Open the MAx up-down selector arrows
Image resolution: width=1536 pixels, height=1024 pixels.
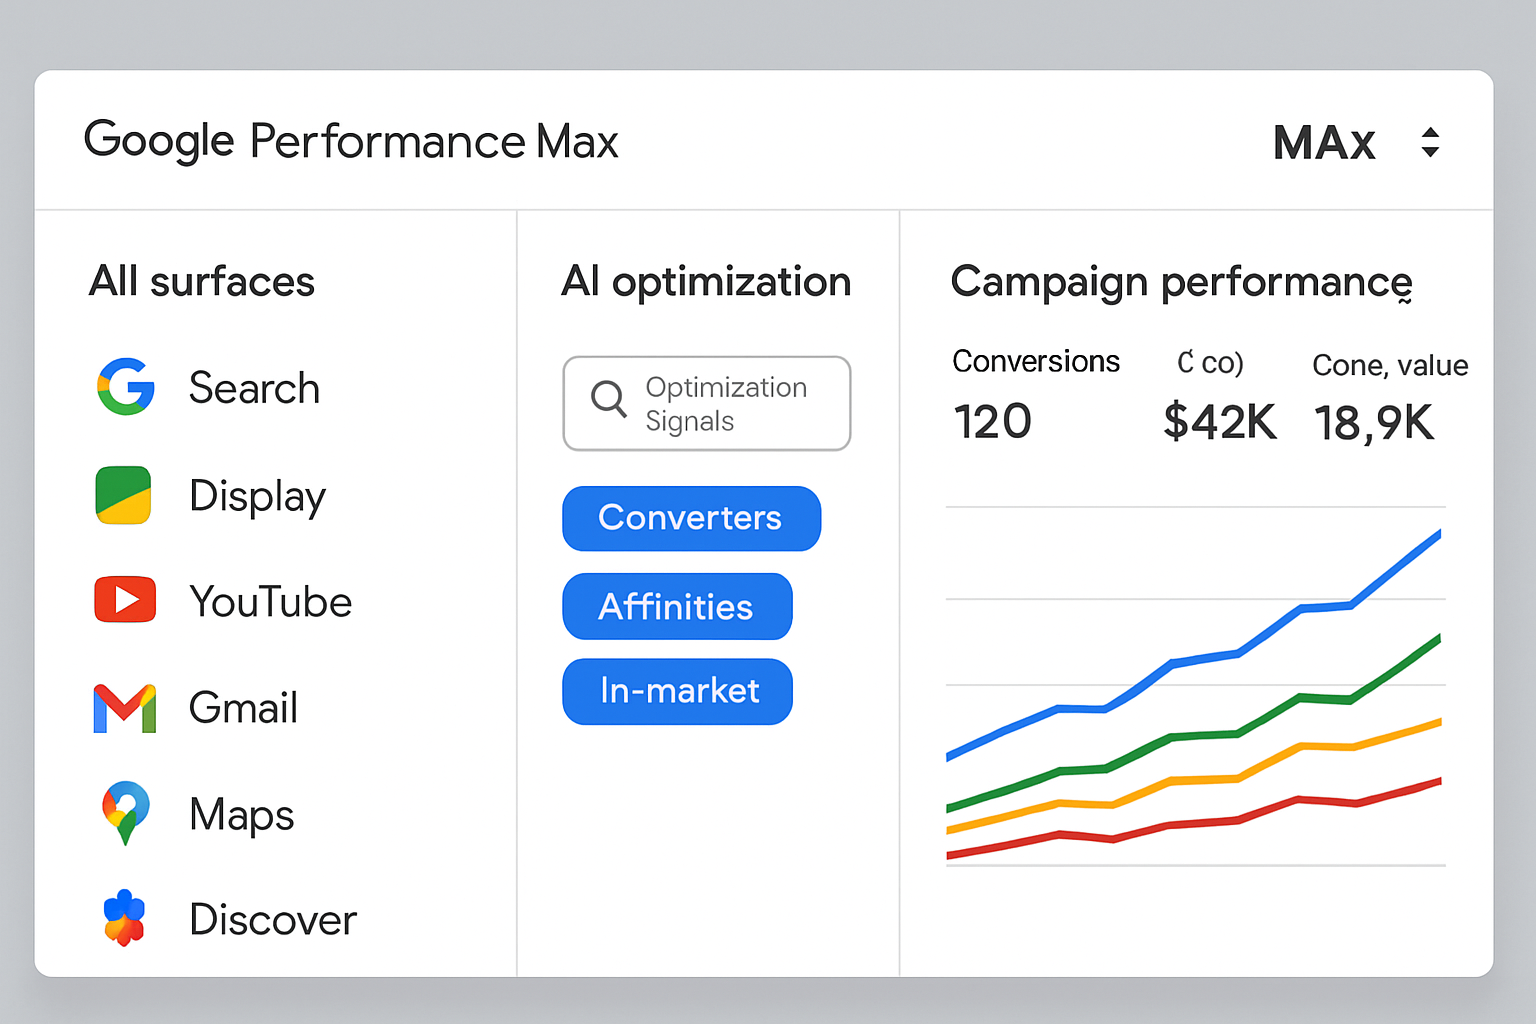pos(1430,142)
